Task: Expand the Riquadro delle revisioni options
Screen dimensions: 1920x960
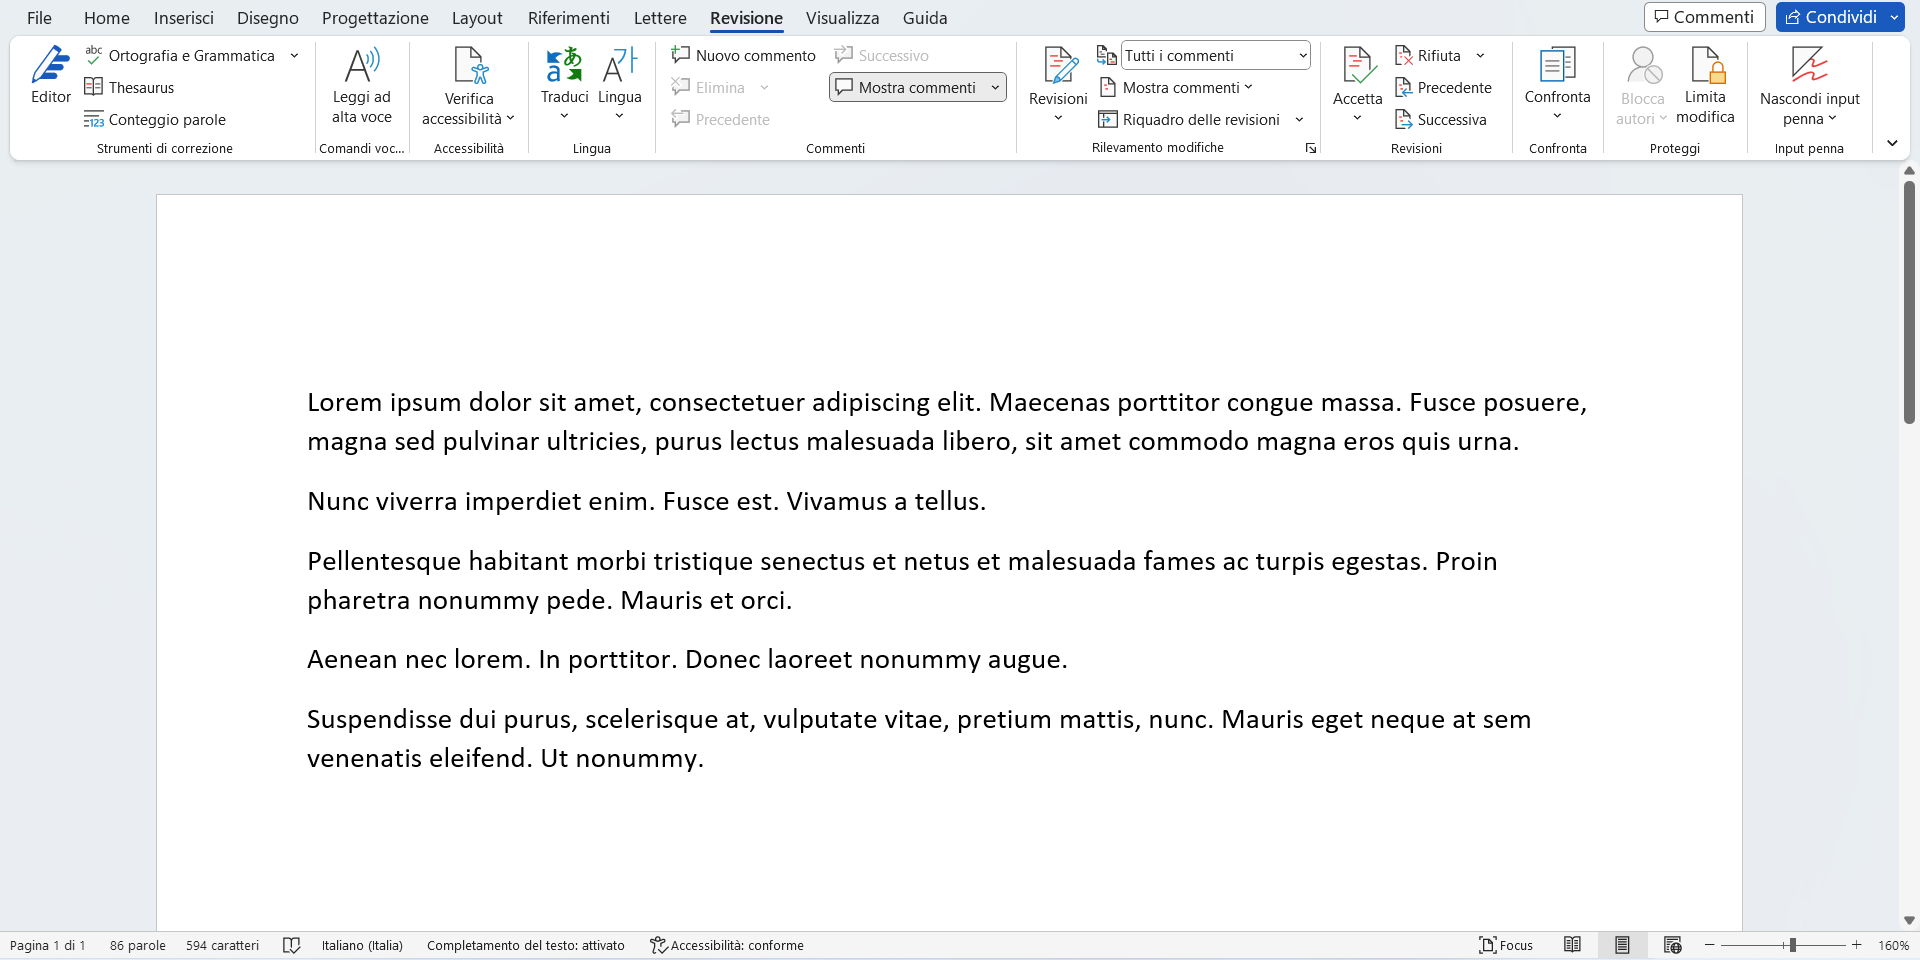Action: pos(1299,119)
